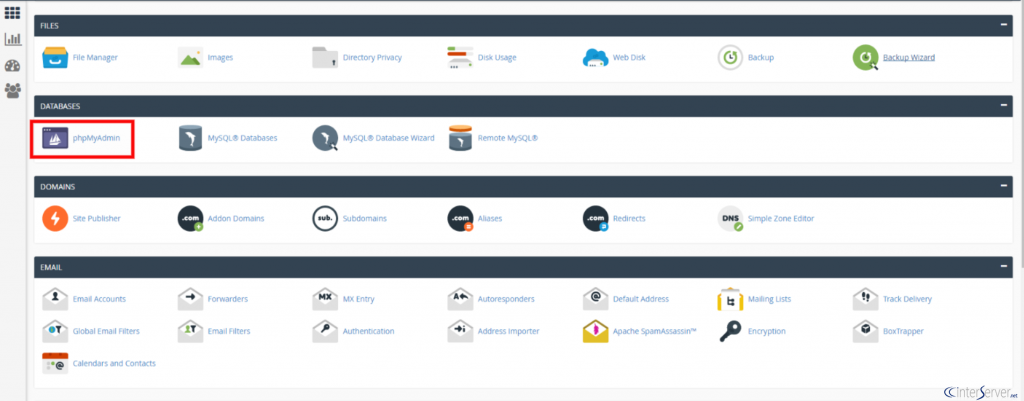Image resolution: width=1024 pixels, height=401 pixels.
Task: Open the Simple Zone Editor DNS icon
Action: [731, 219]
